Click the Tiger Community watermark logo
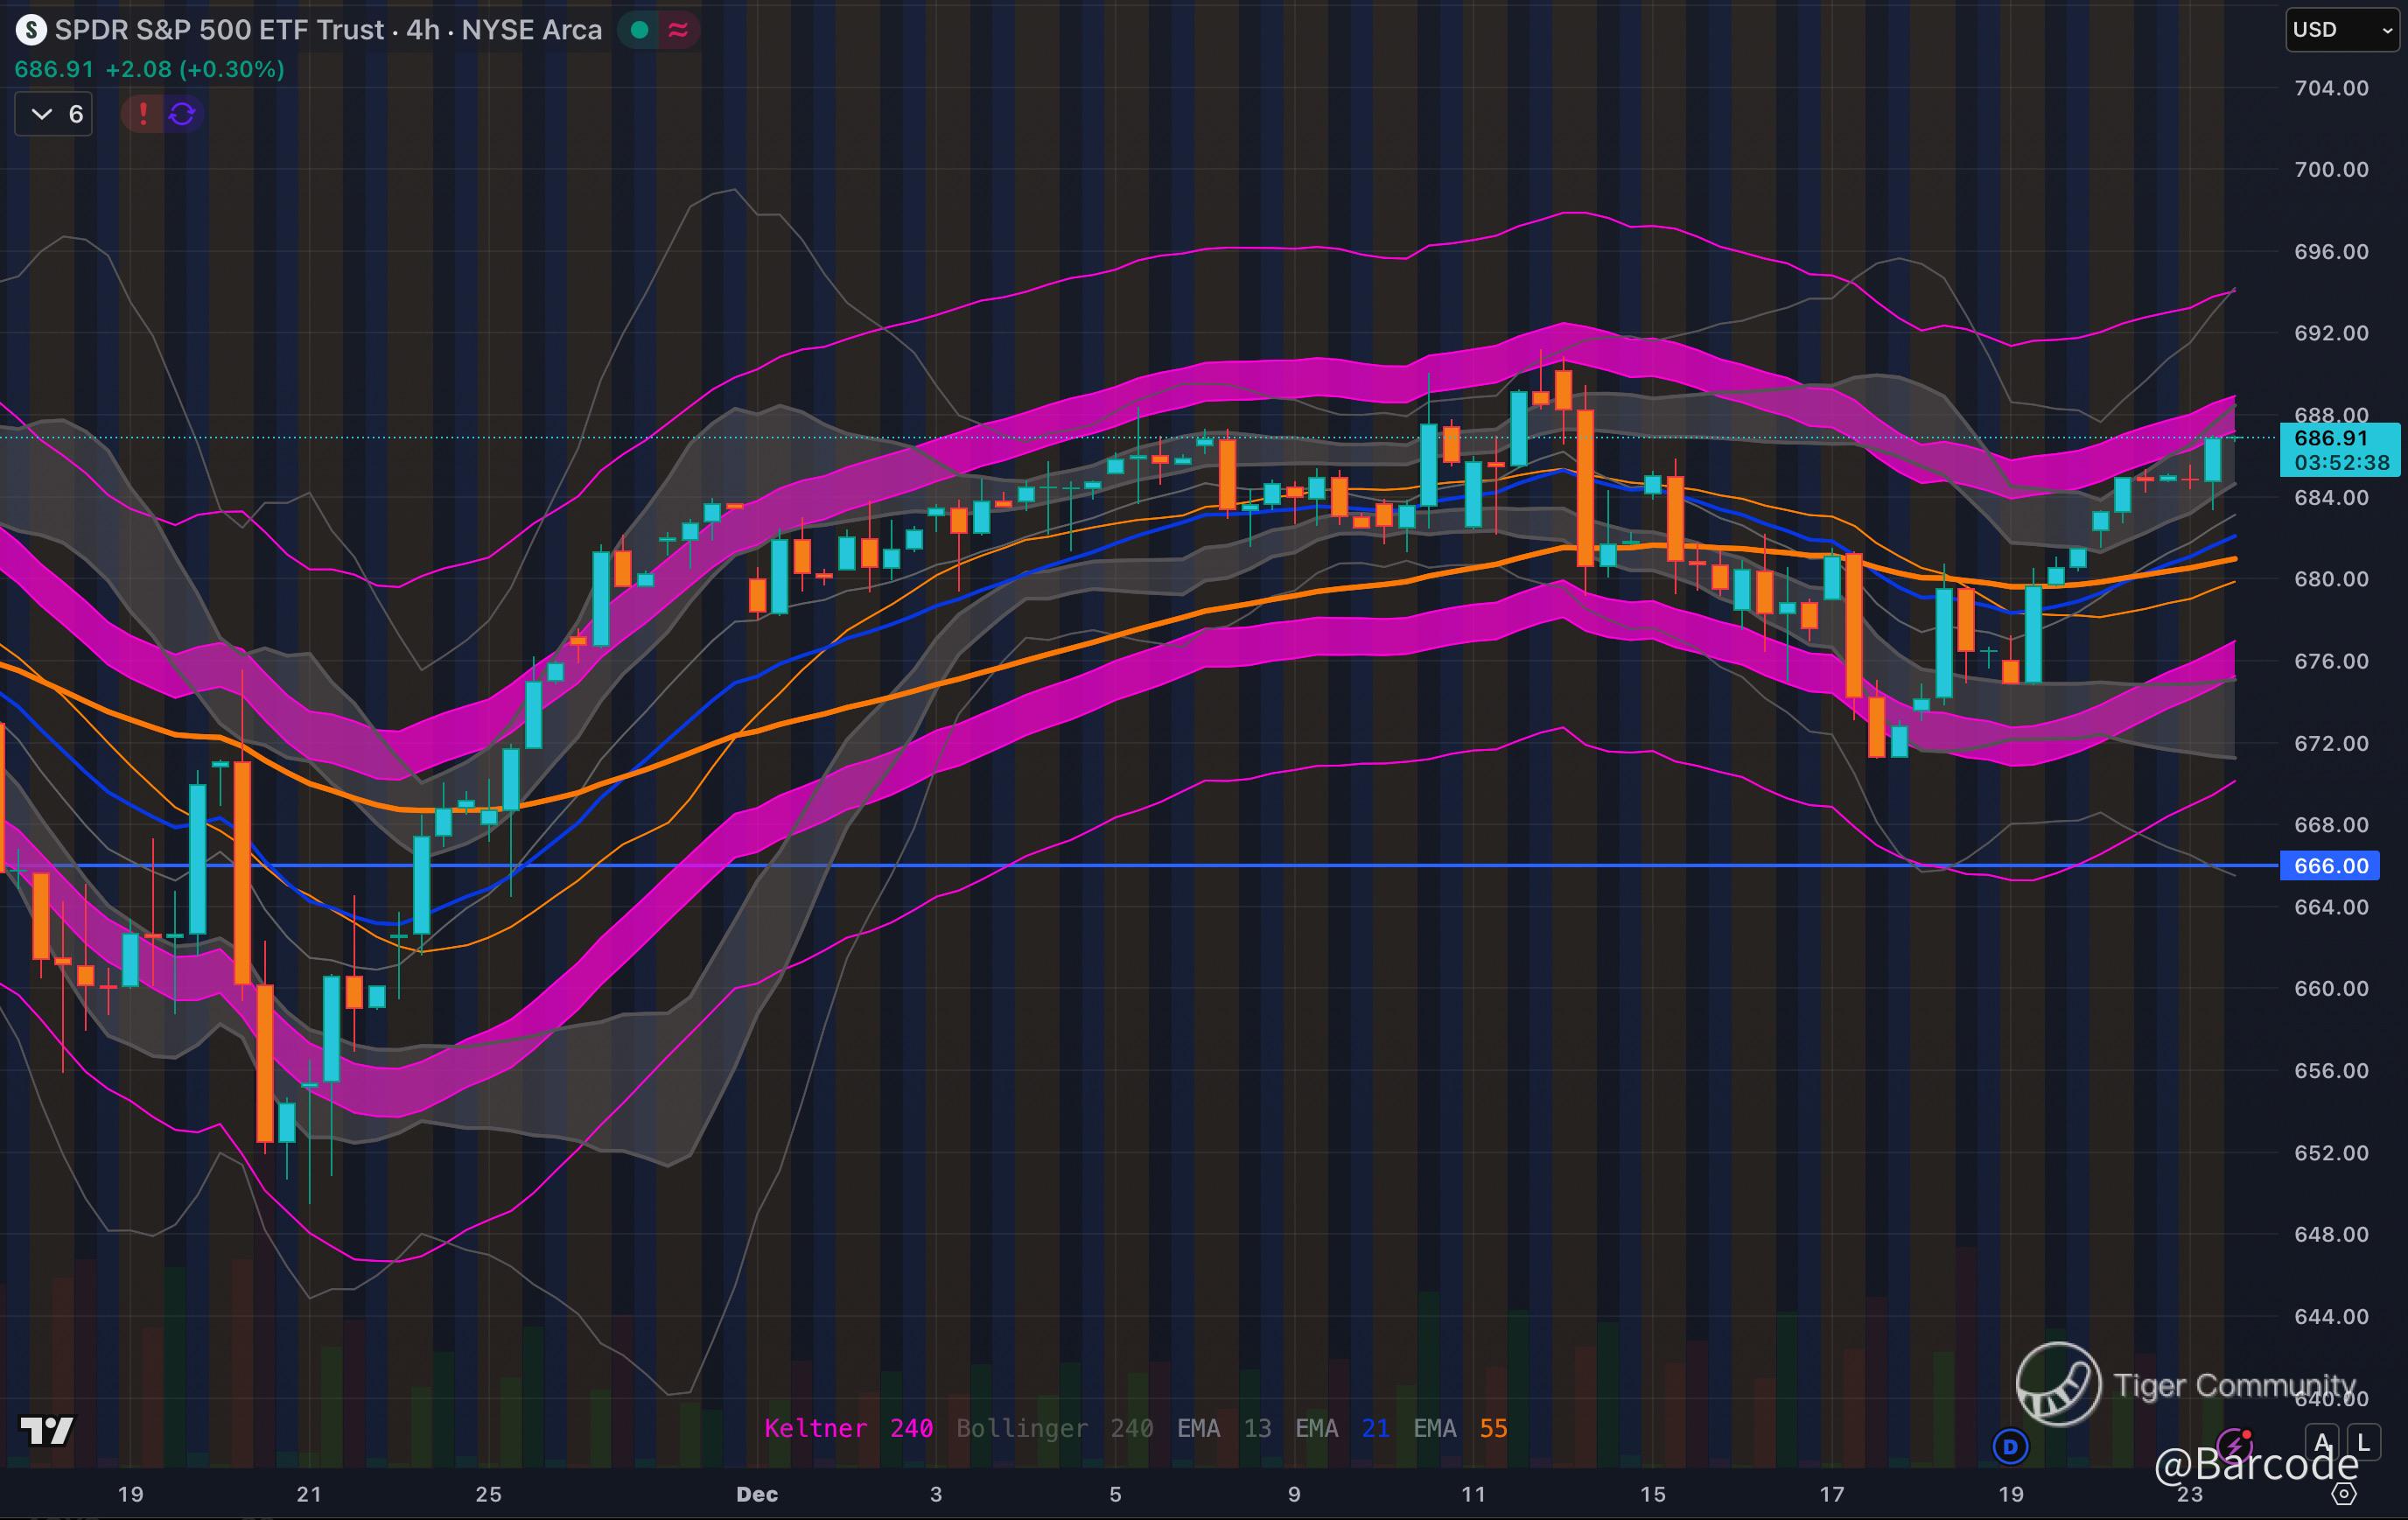This screenshot has width=2408, height=1520. (2058, 1384)
